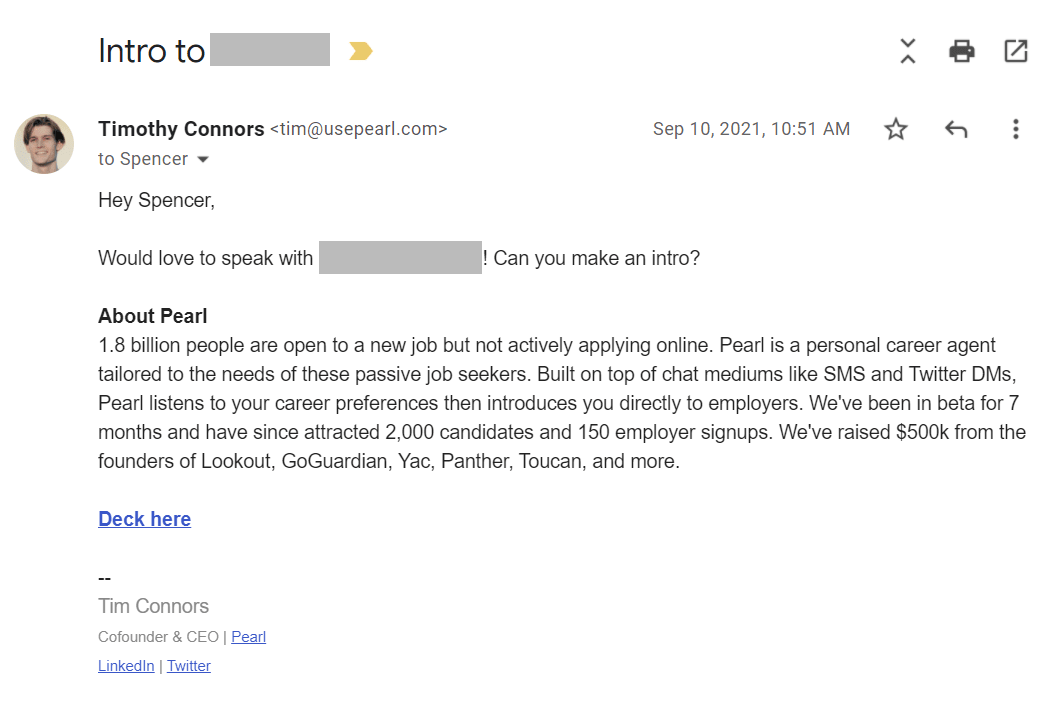This screenshot has width=1061, height=703.
Task: Click the collapse all messages icon
Action: [x=907, y=51]
